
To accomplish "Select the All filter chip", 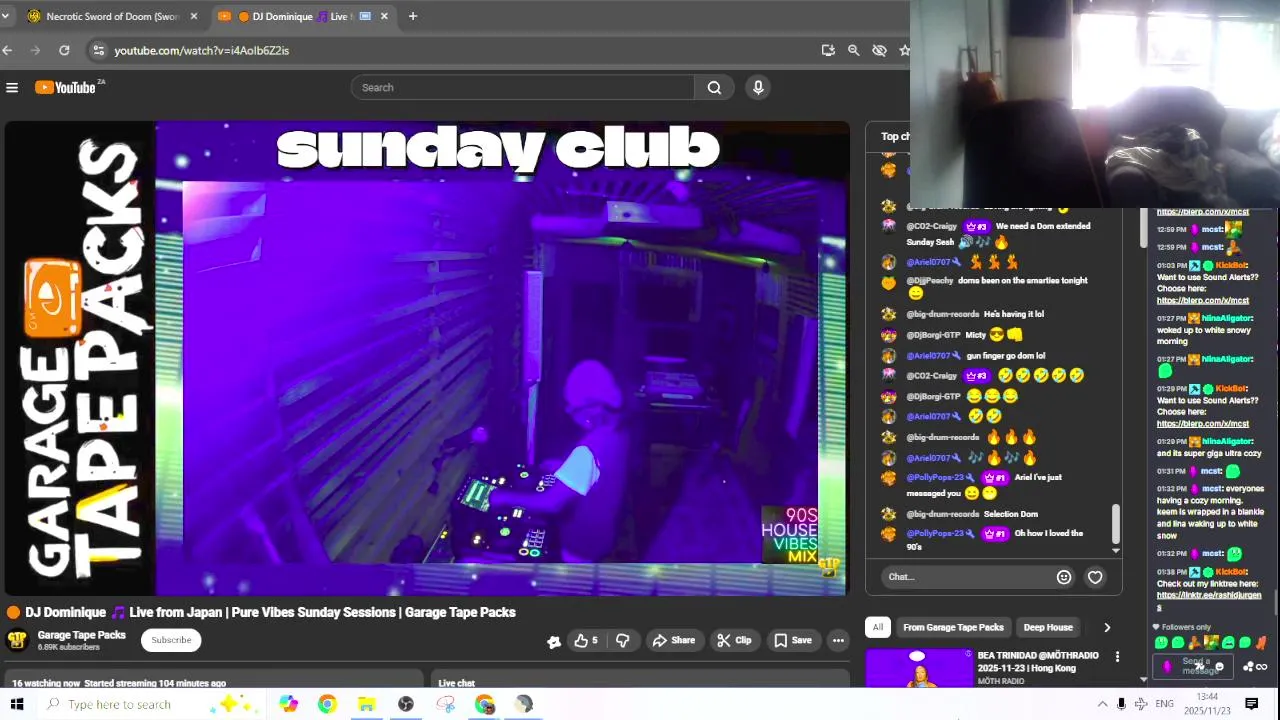I will (x=878, y=628).
